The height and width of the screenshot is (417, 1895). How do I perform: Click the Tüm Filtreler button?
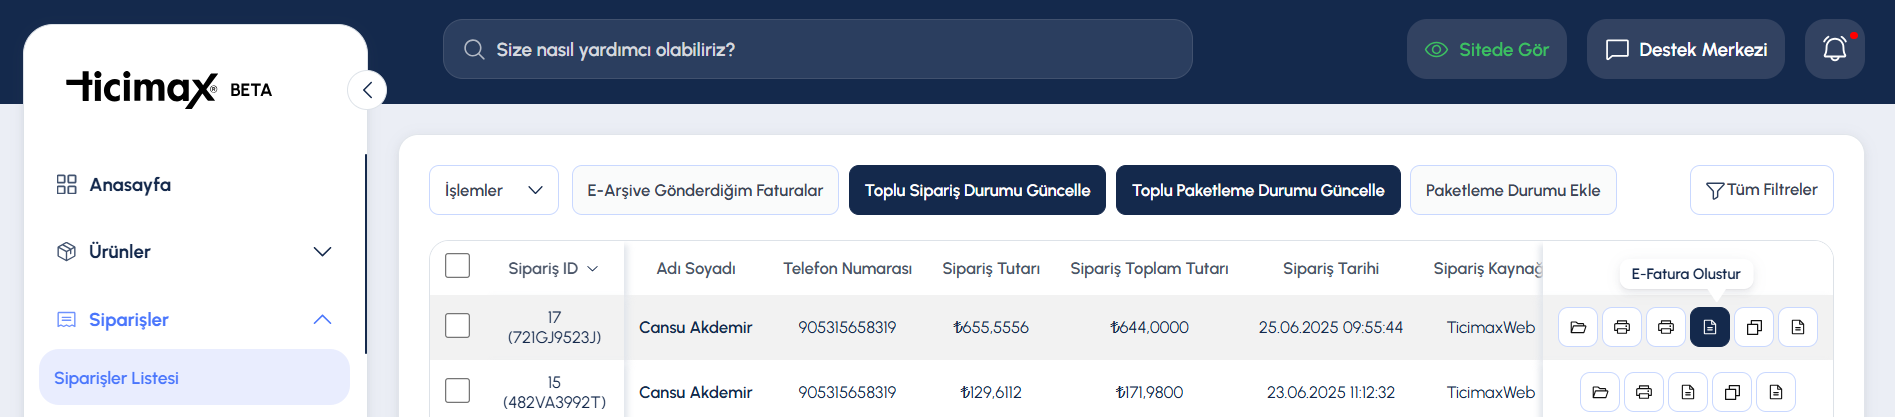click(1761, 190)
